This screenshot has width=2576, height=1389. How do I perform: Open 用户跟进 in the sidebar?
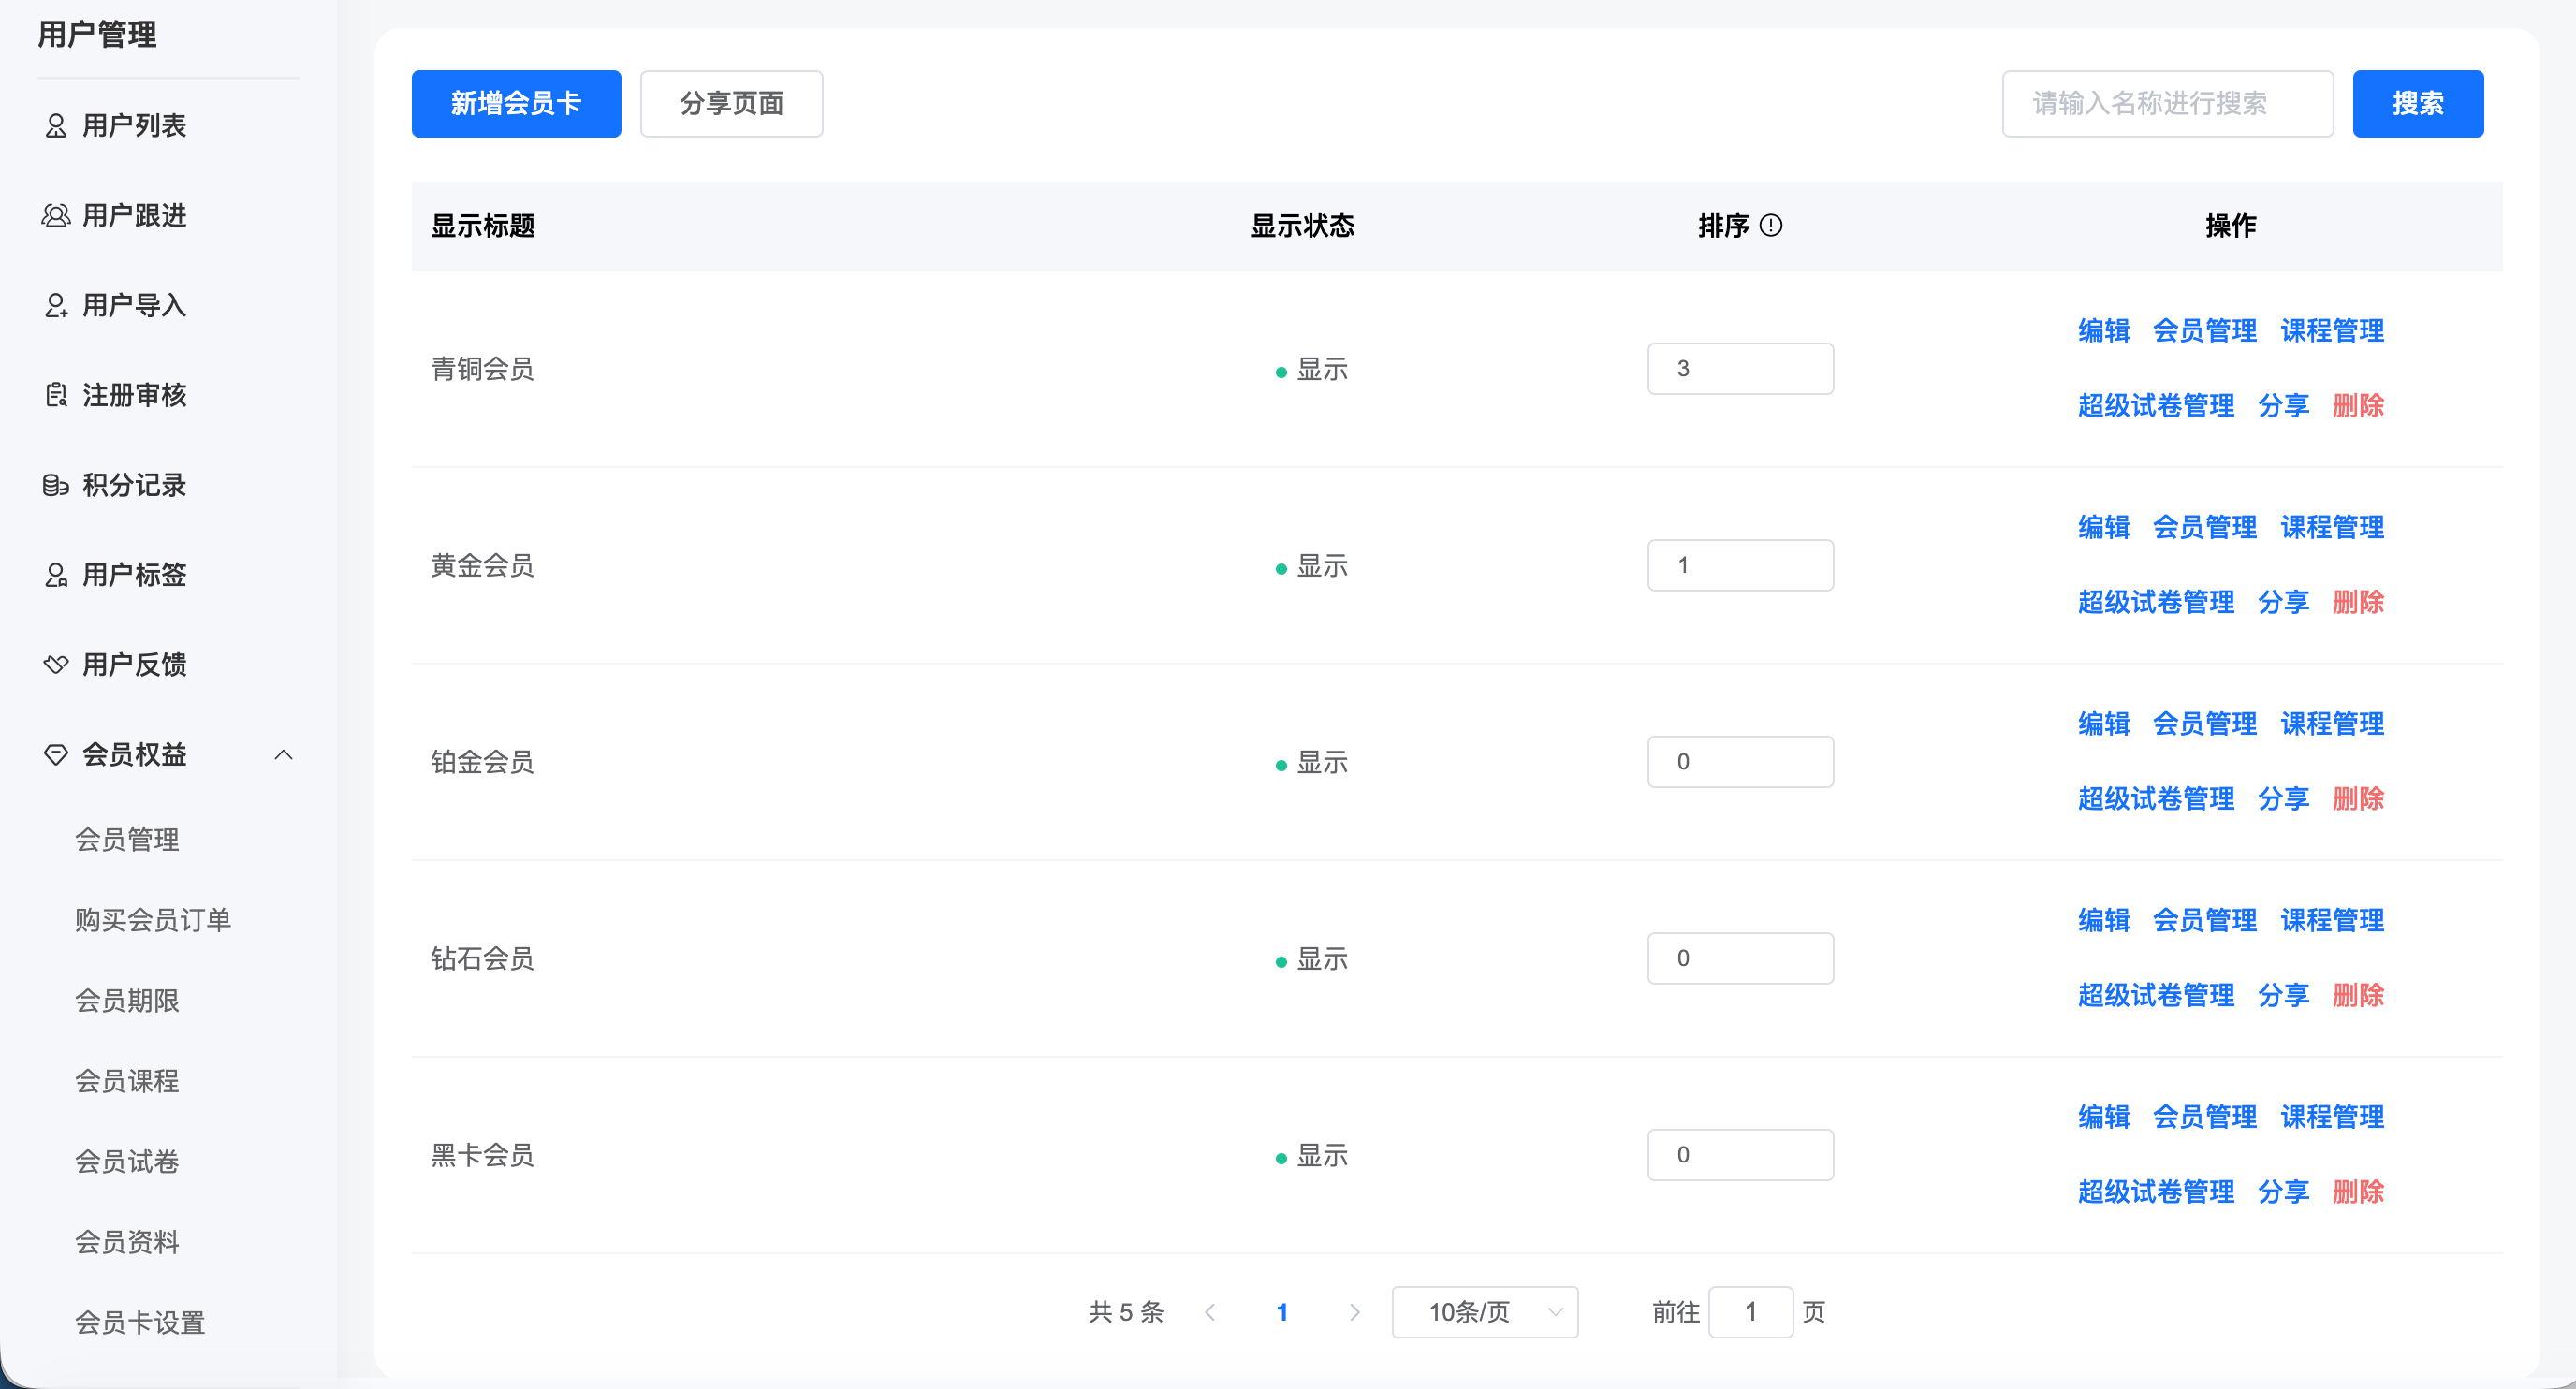click(134, 216)
